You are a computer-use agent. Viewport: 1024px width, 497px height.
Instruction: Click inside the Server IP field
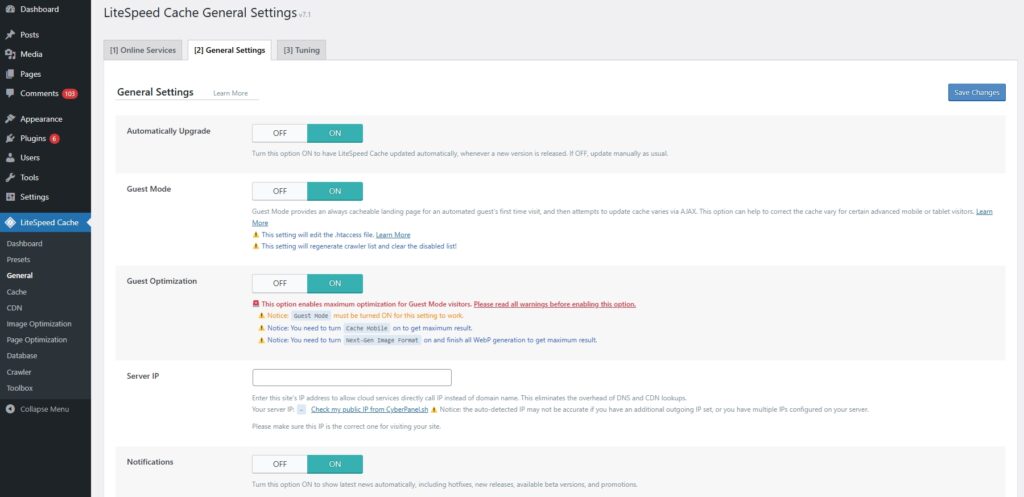coord(352,377)
